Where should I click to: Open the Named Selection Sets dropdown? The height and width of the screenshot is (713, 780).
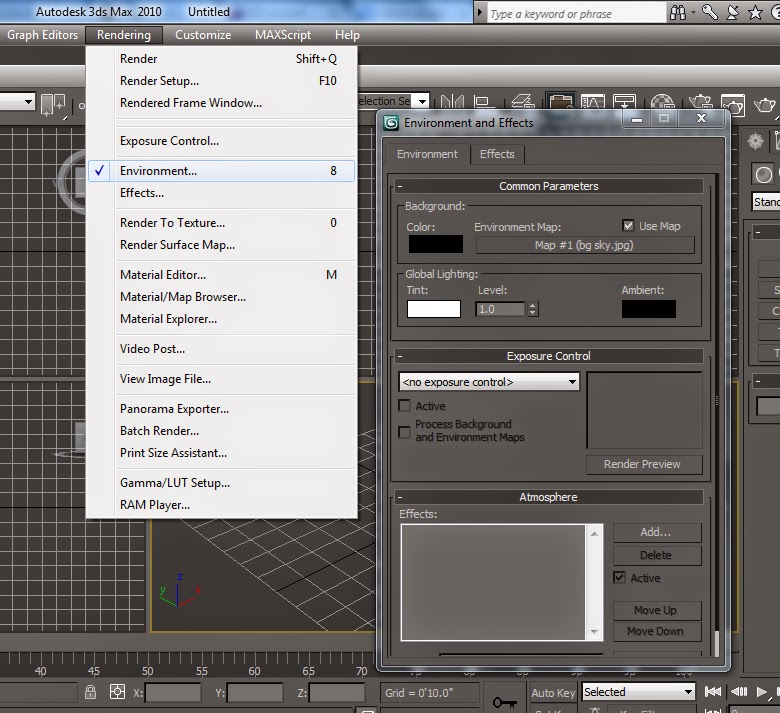click(422, 102)
